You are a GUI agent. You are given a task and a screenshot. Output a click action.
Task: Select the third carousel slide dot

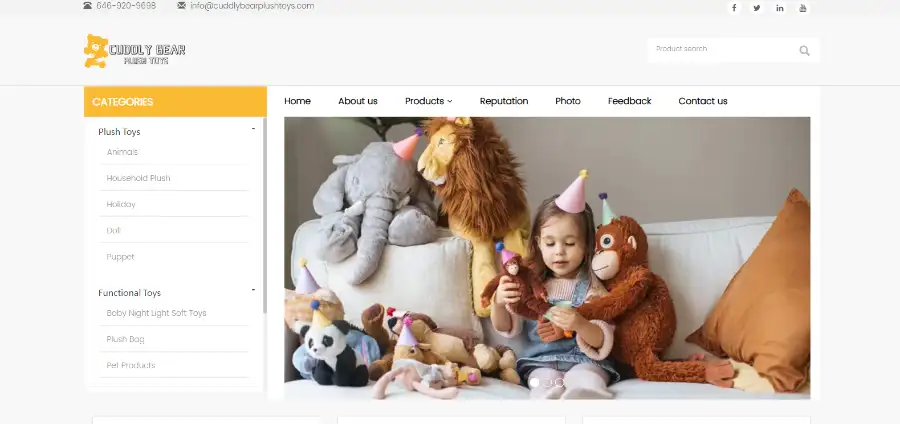pos(559,382)
